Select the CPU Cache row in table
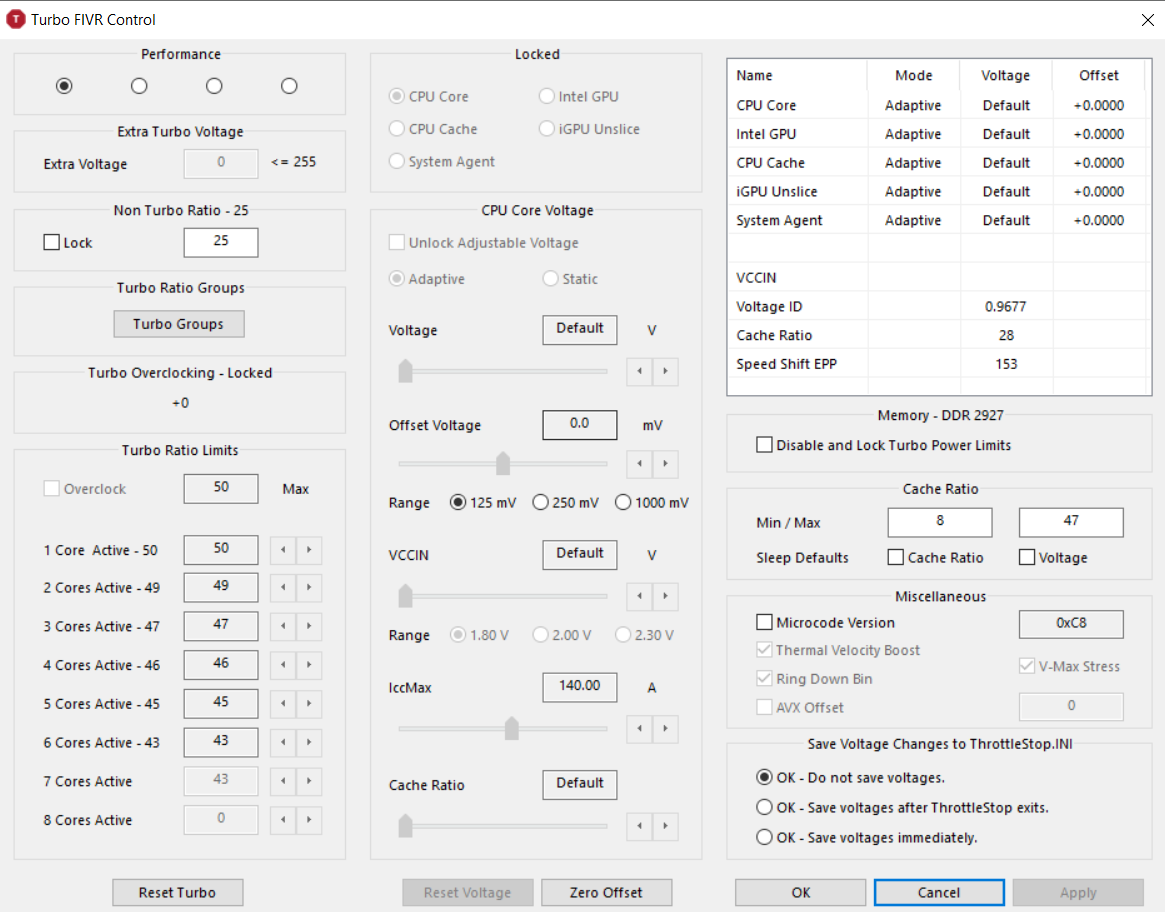1165x912 pixels. click(x=939, y=163)
